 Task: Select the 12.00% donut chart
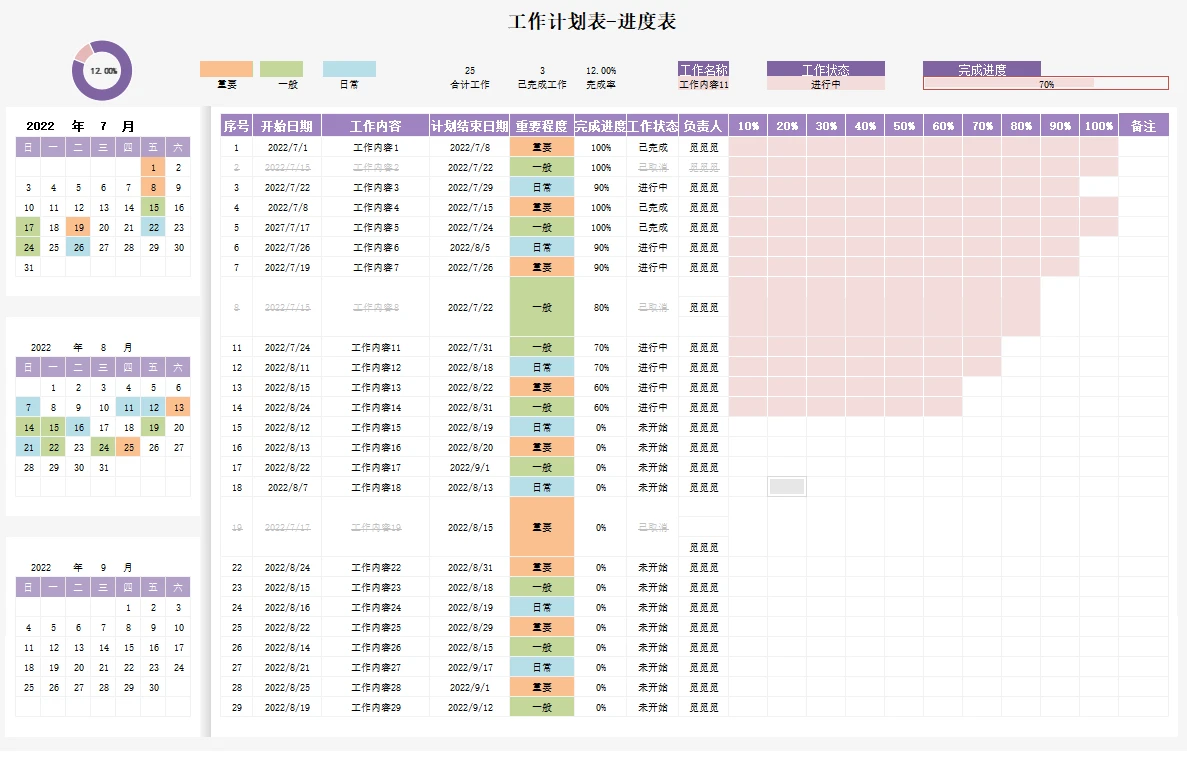click(x=102, y=70)
